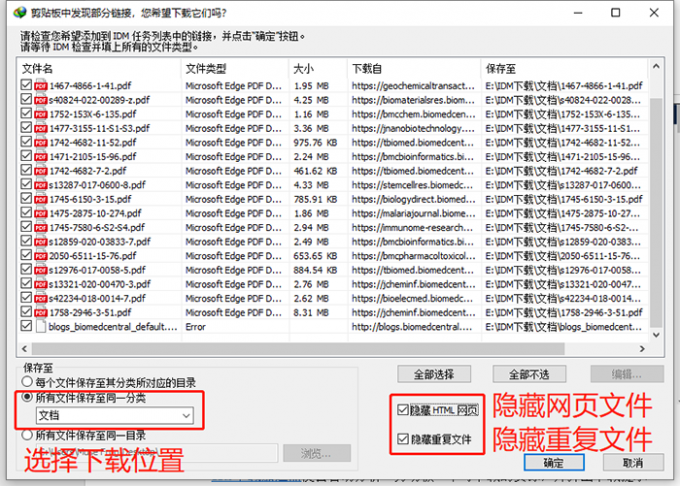
Task: Click PDF icon of s13287-017-0600-8.pdf
Action: [41, 185]
